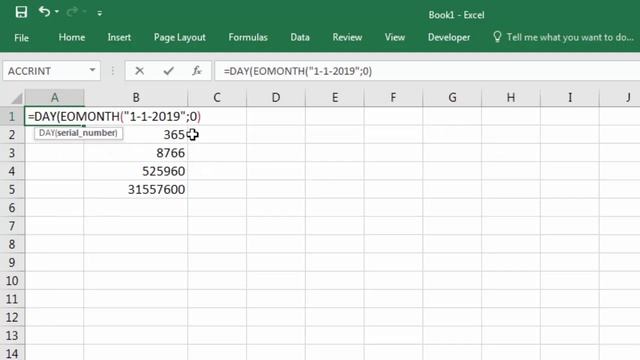640x360 pixels.
Task: Click the lightbulb Tell me icon
Action: coord(497,37)
